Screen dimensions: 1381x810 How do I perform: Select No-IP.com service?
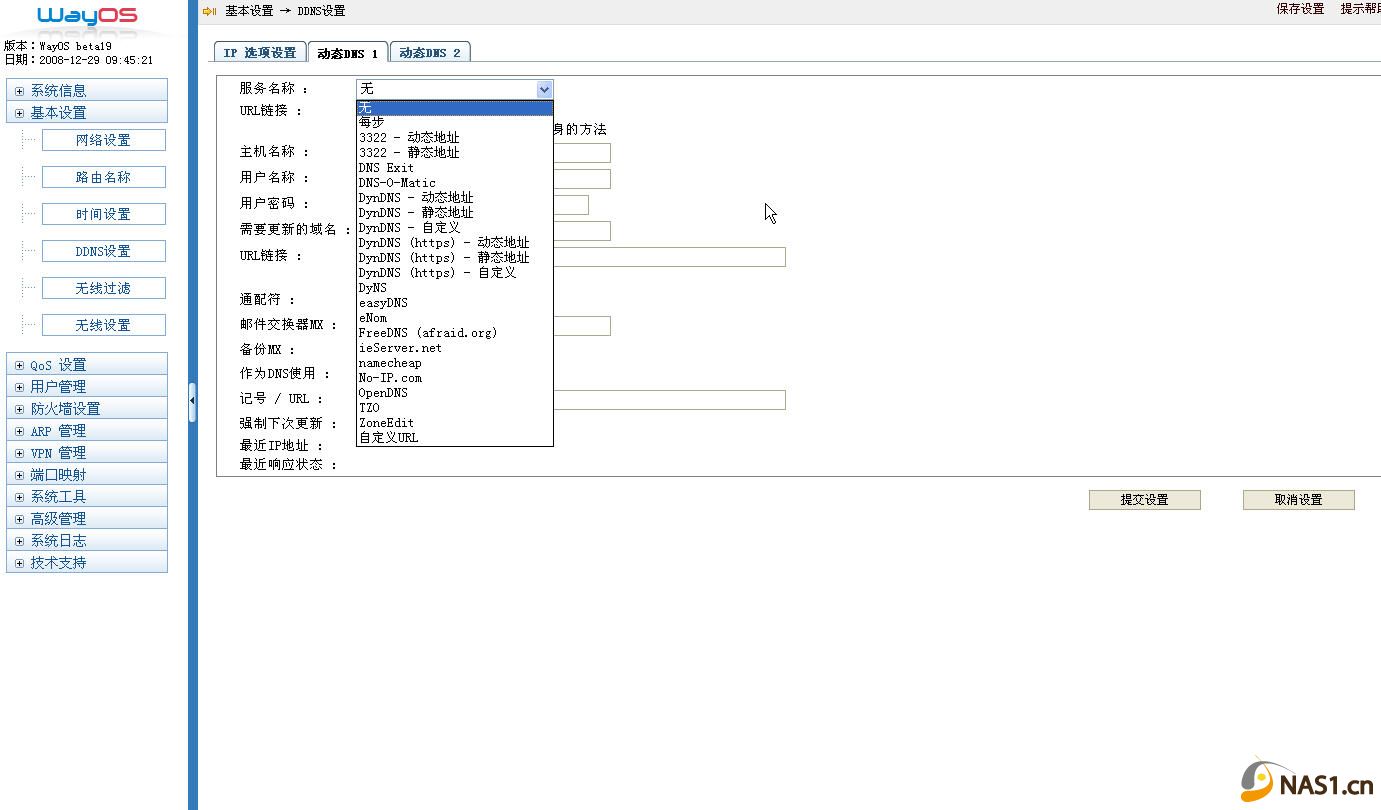tap(455, 377)
